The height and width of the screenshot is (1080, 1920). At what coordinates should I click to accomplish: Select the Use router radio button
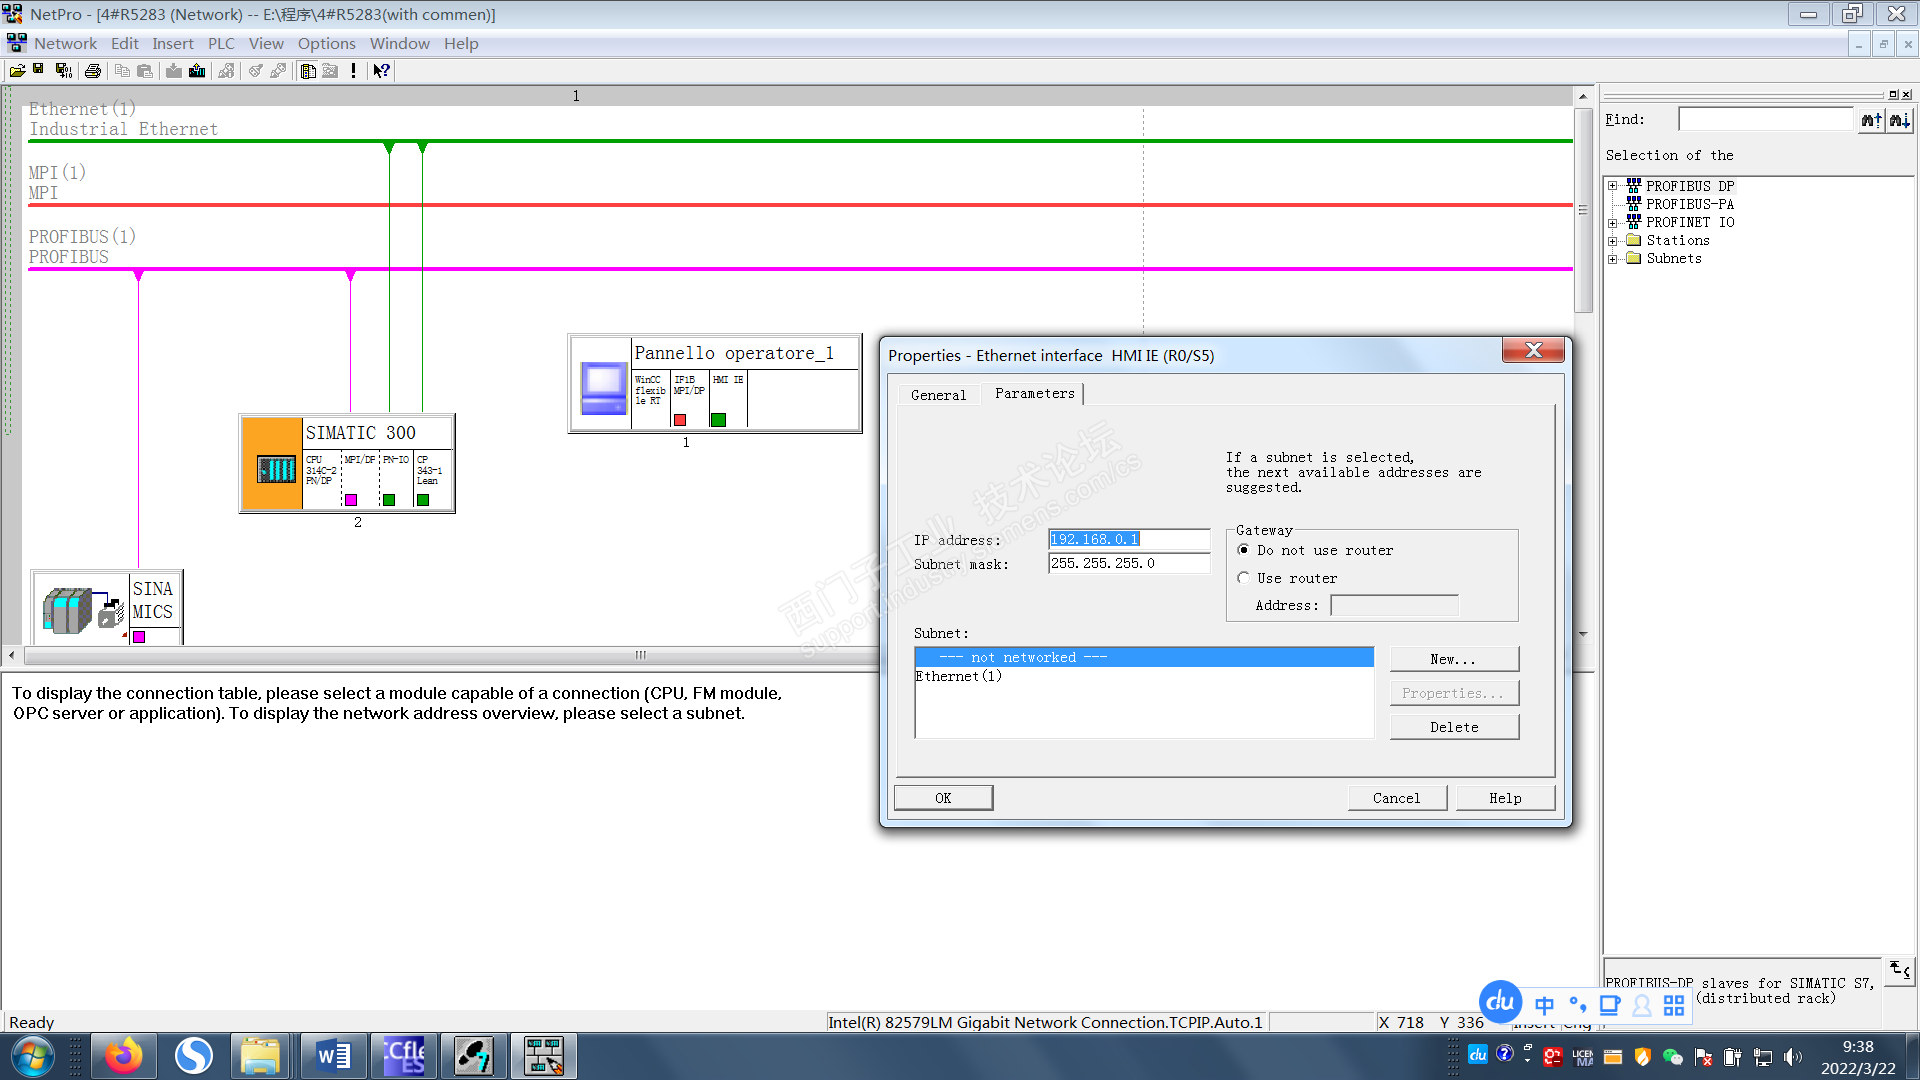[x=1243, y=578]
